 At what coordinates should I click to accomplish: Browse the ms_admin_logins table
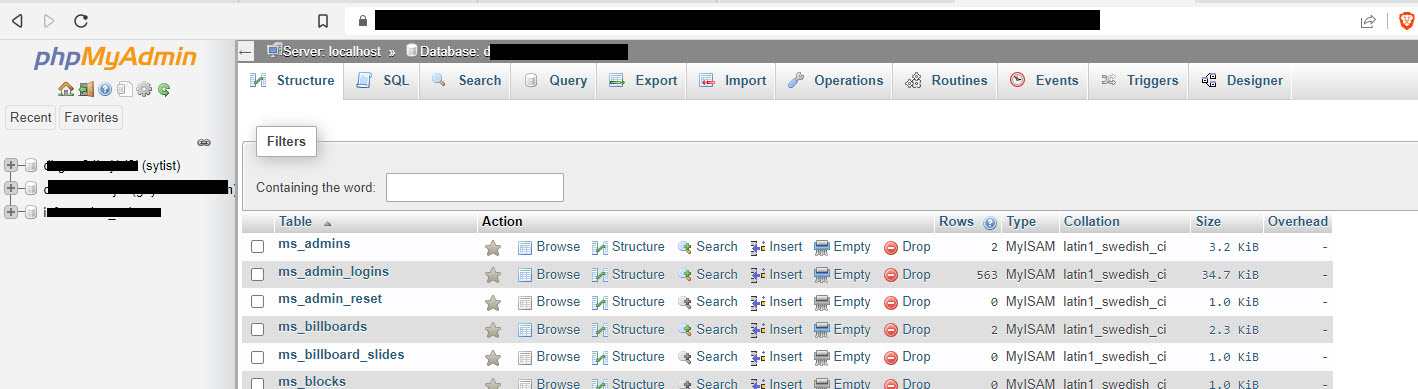(548, 274)
